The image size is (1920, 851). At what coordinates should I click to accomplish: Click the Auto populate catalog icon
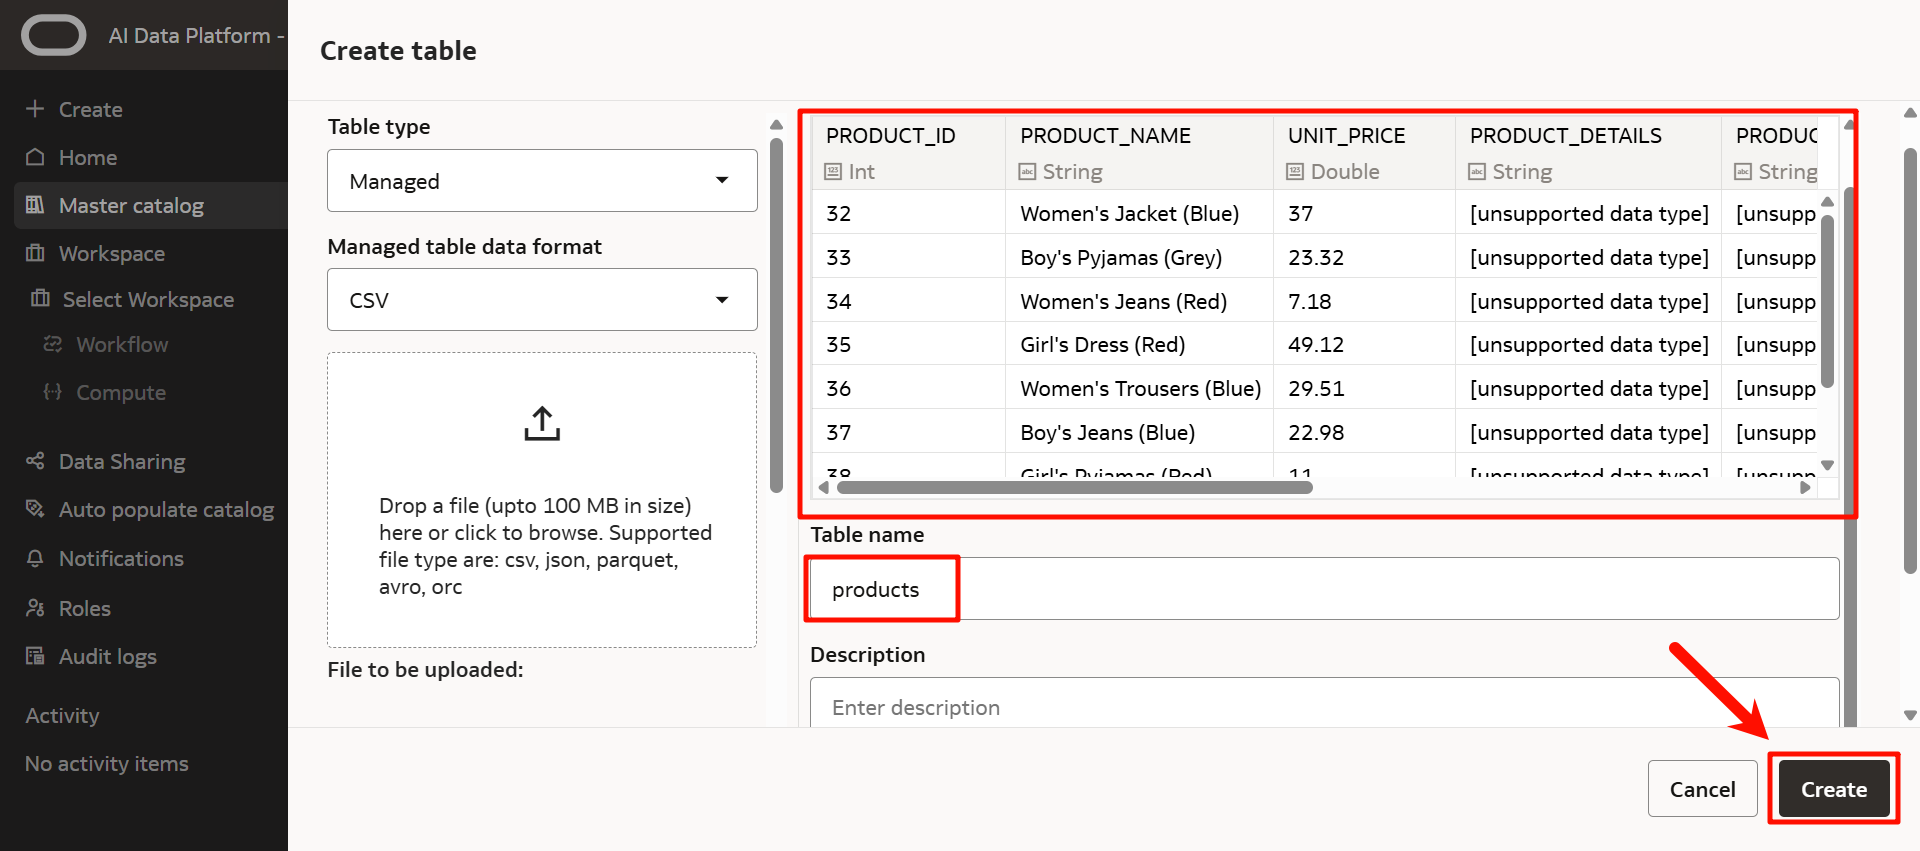pos(35,509)
